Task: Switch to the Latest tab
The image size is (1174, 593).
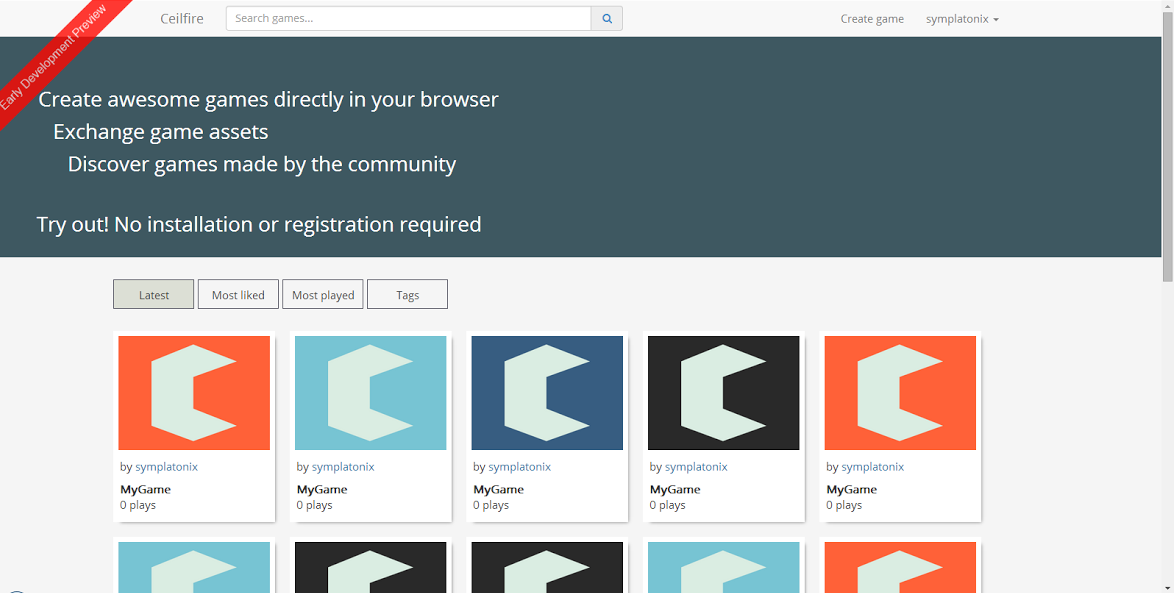Action: pos(153,295)
